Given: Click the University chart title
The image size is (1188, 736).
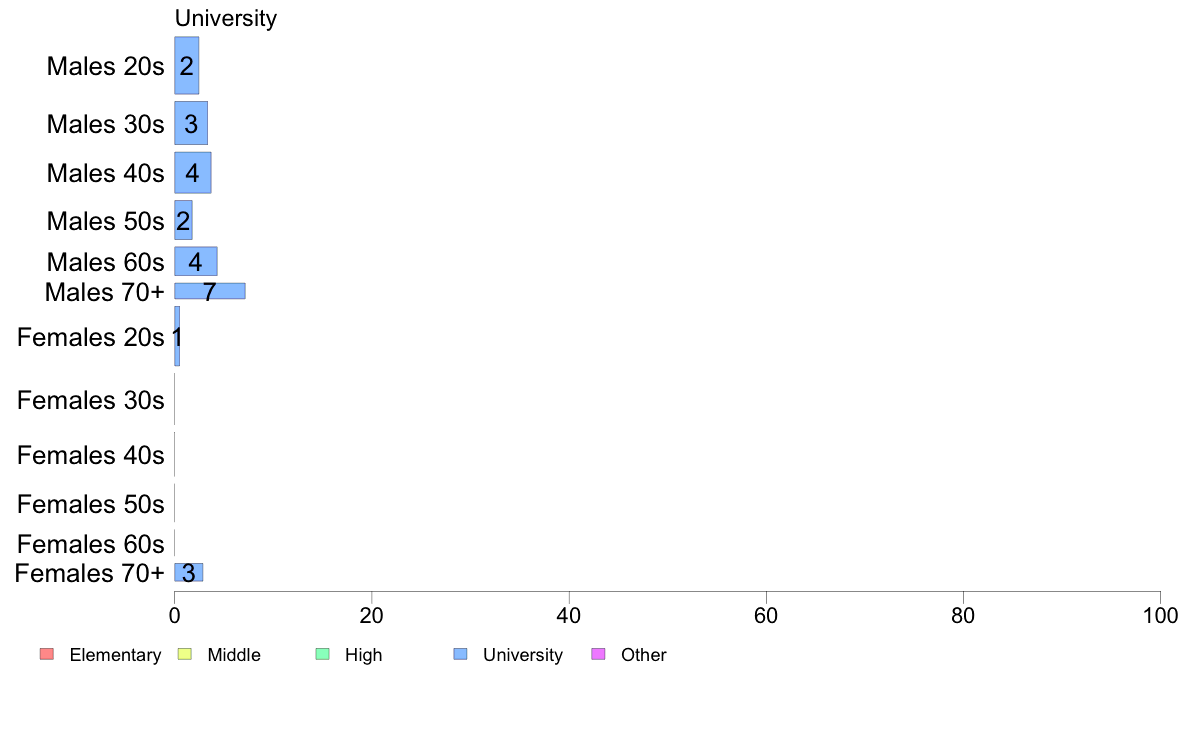Looking at the screenshot, I should pyautogui.click(x=226, y=18).
